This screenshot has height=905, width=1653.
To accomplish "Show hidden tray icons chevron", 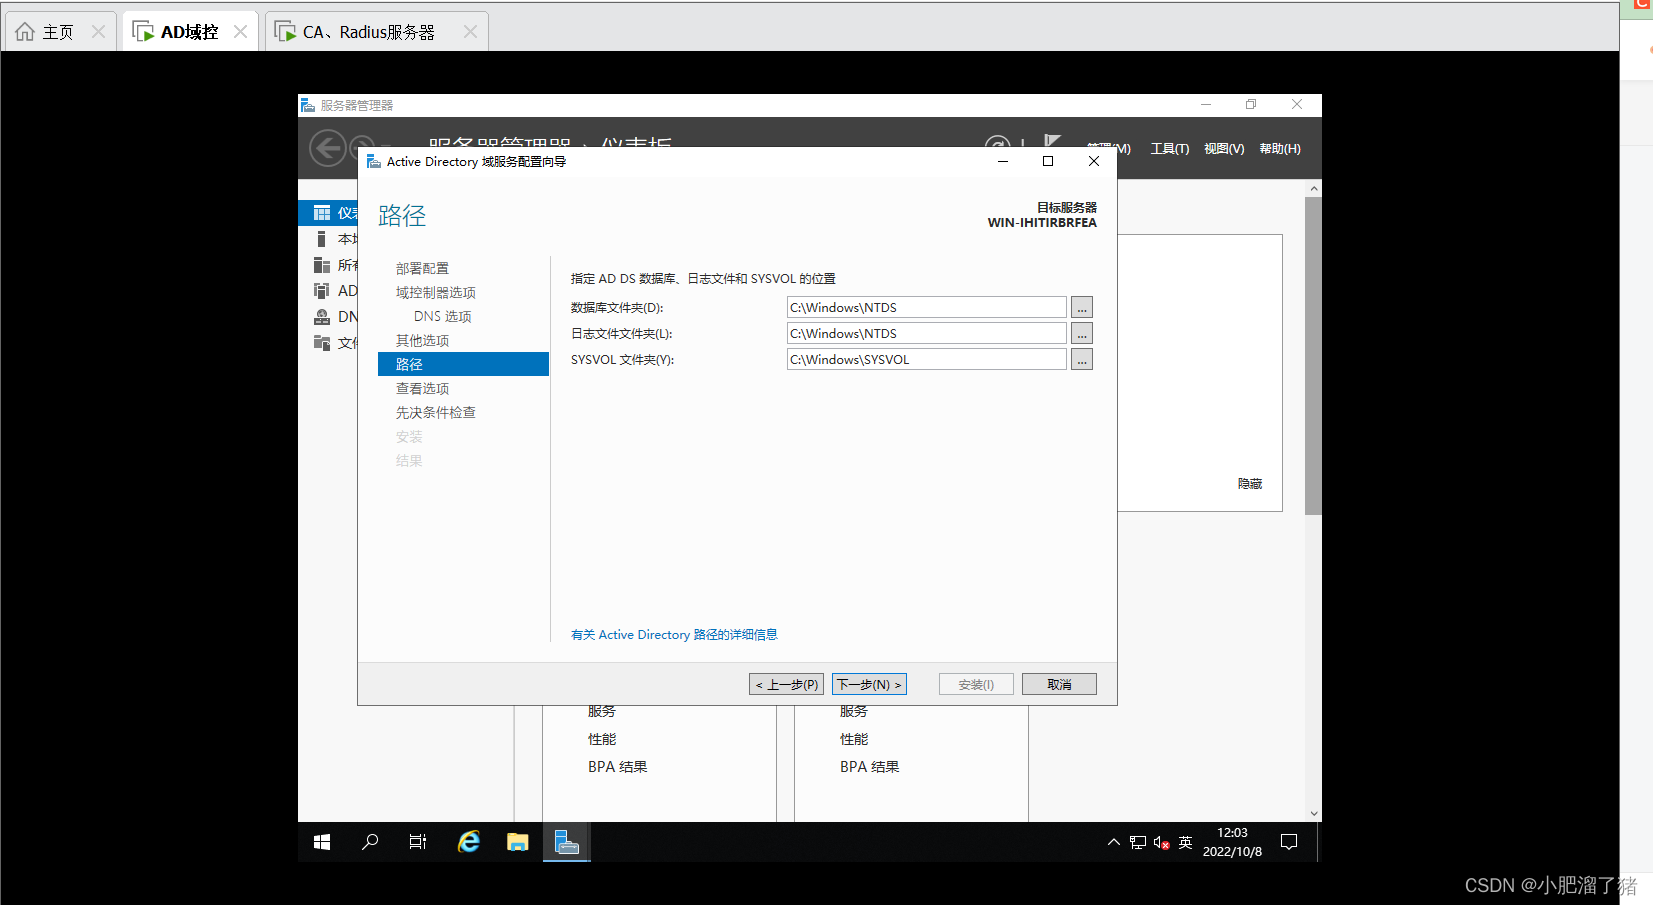I will (1113, 842).
